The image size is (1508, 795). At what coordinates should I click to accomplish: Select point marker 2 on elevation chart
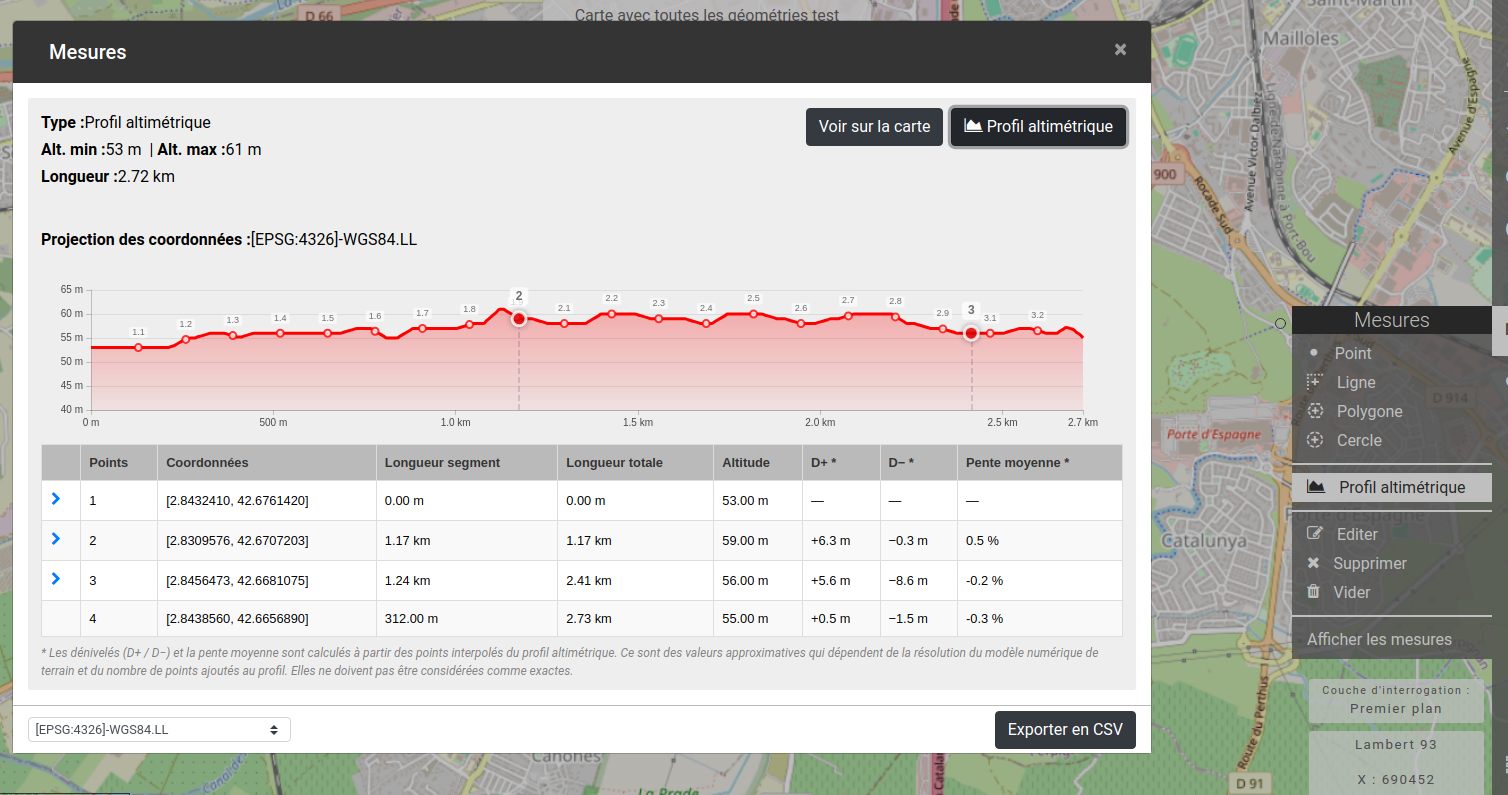[x=519, y=319]
